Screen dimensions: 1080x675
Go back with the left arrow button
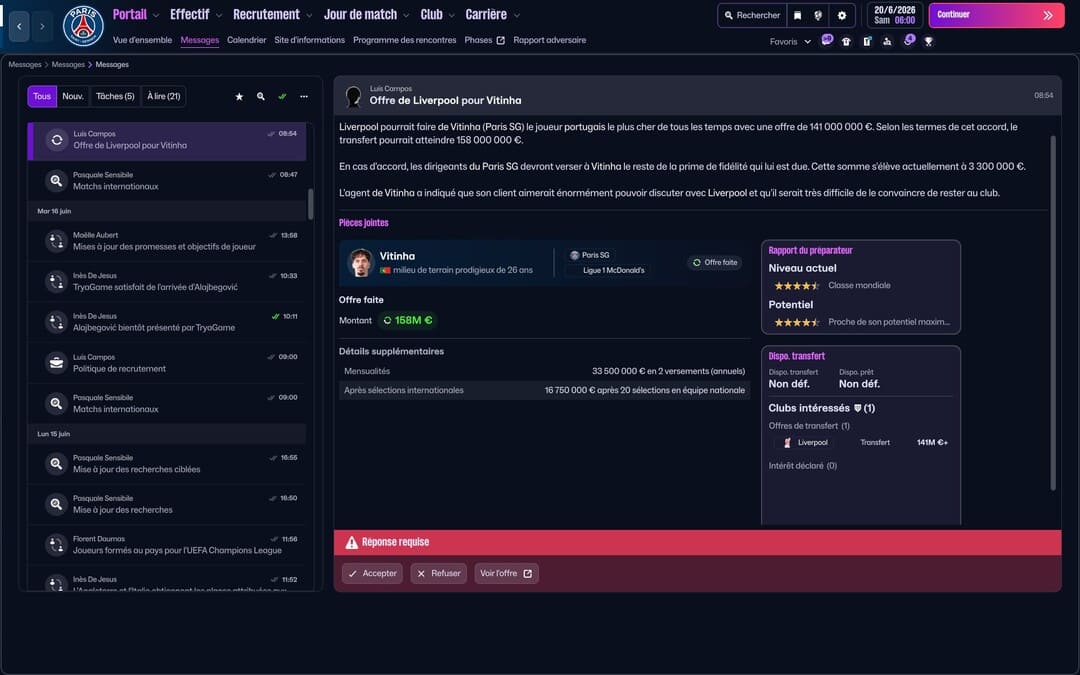click(19, 26)
